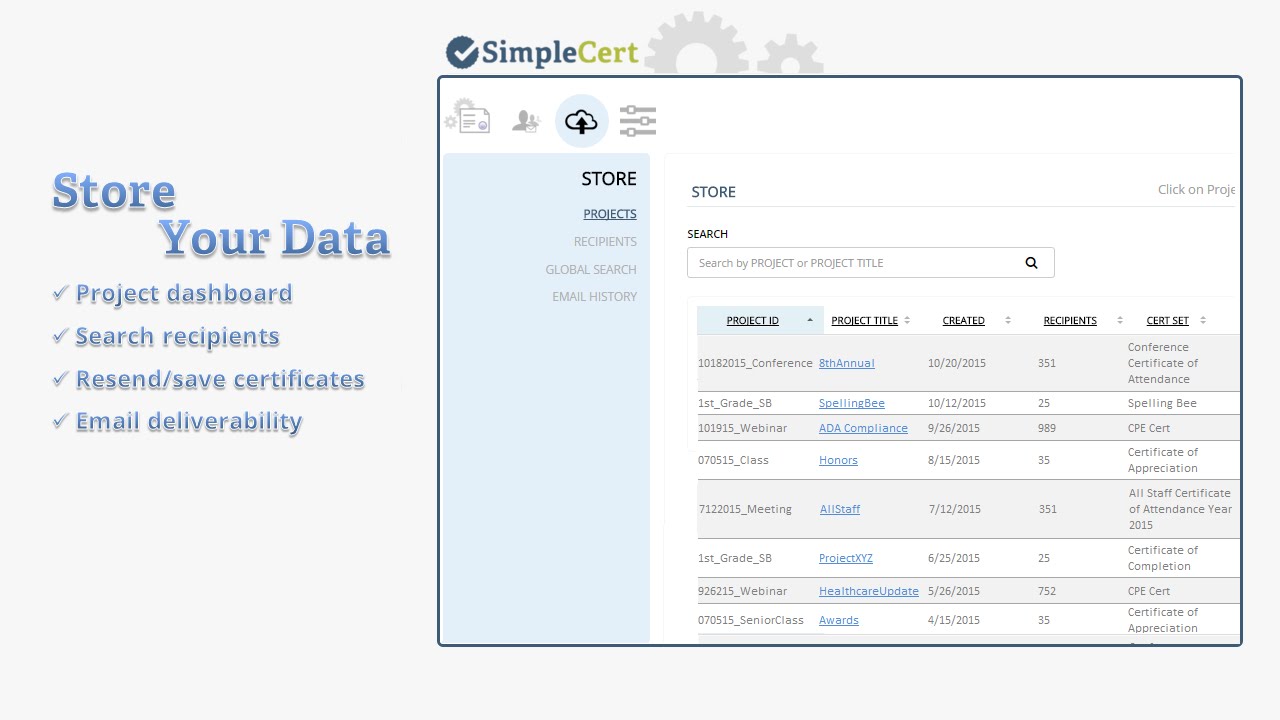Focus the project search input field

pyautogui.click(x=870, y=263)
